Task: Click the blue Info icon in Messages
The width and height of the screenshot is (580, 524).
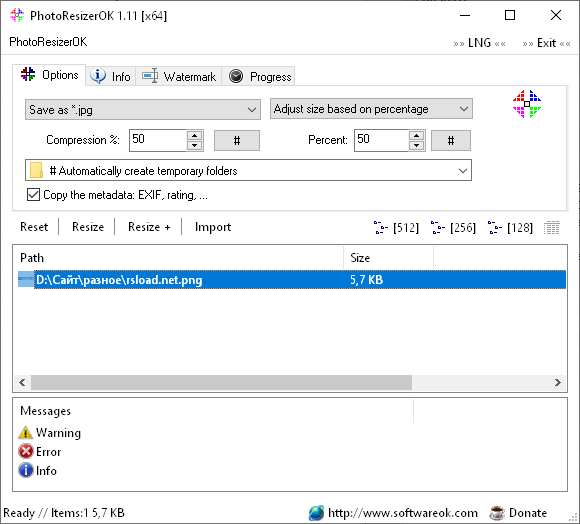Action: [x=26, y=470]
